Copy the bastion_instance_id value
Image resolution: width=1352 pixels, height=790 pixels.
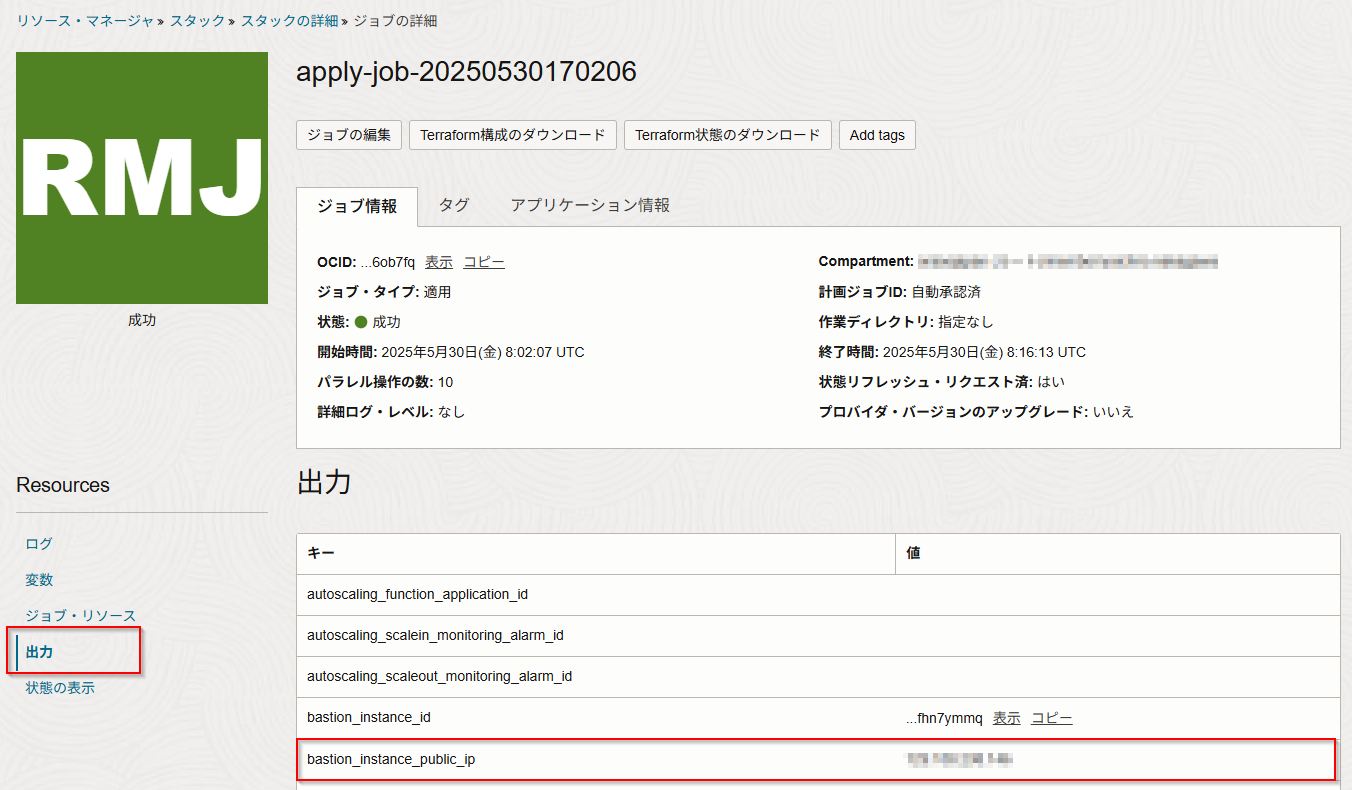click(1051, 718)
